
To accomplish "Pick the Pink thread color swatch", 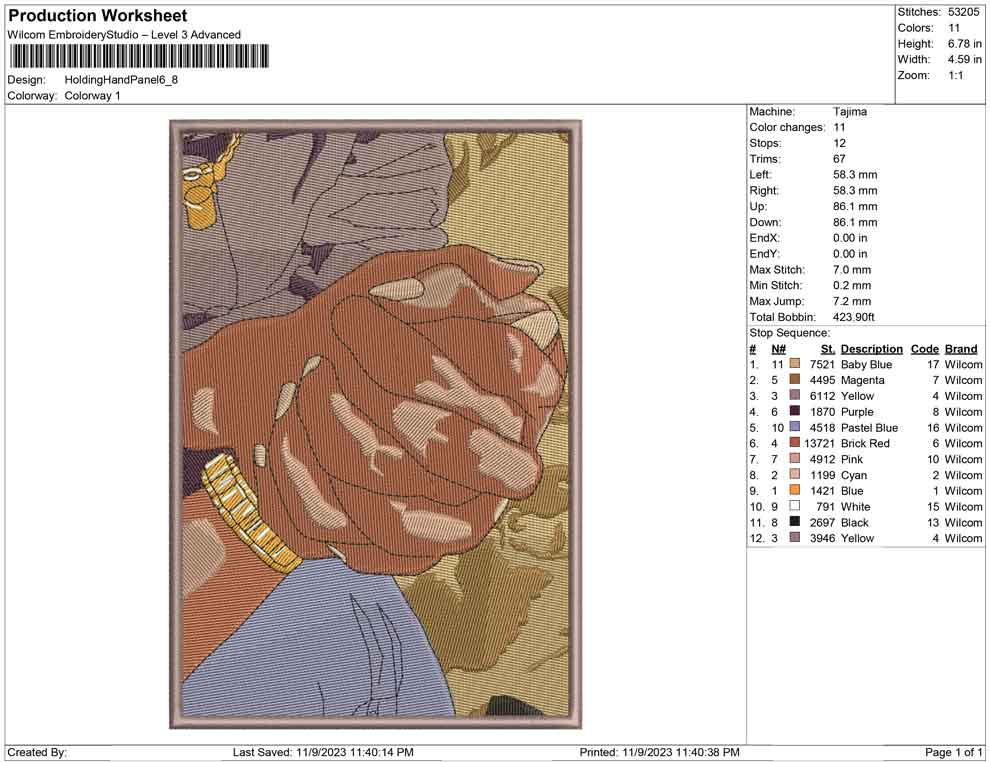I will [795, 458].
